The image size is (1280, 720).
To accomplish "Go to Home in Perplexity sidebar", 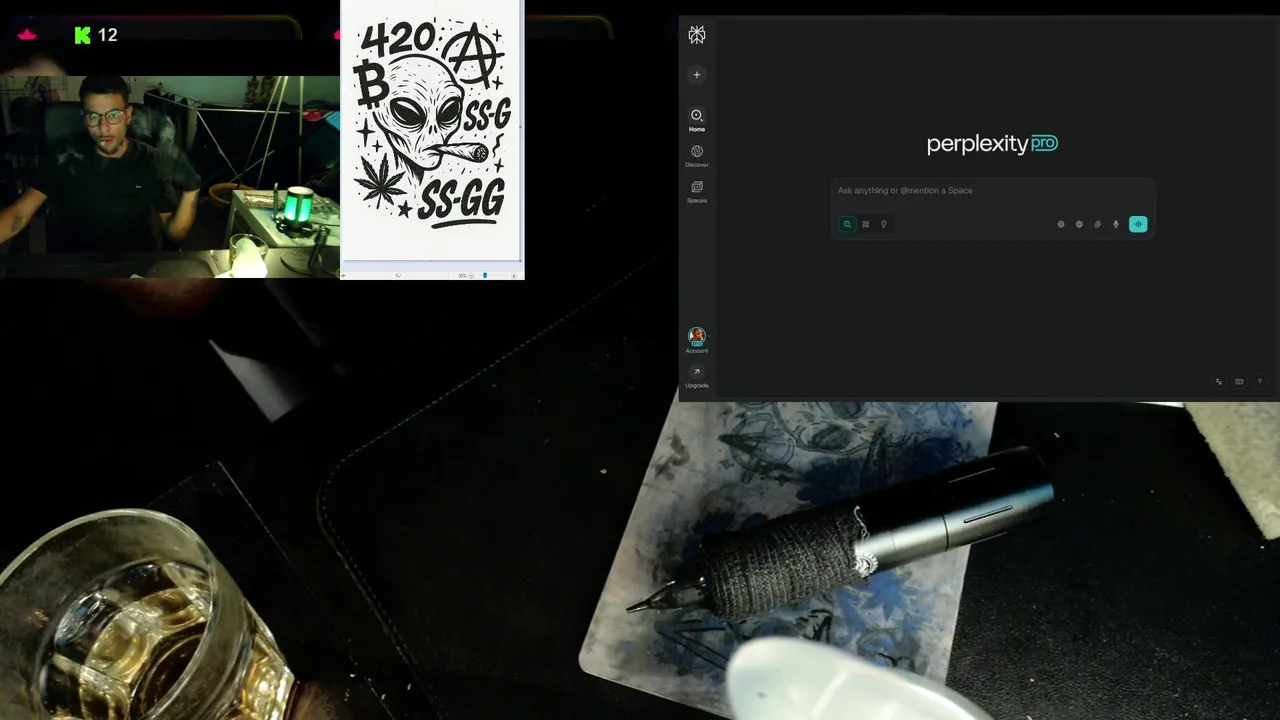I will click(697, 119).
